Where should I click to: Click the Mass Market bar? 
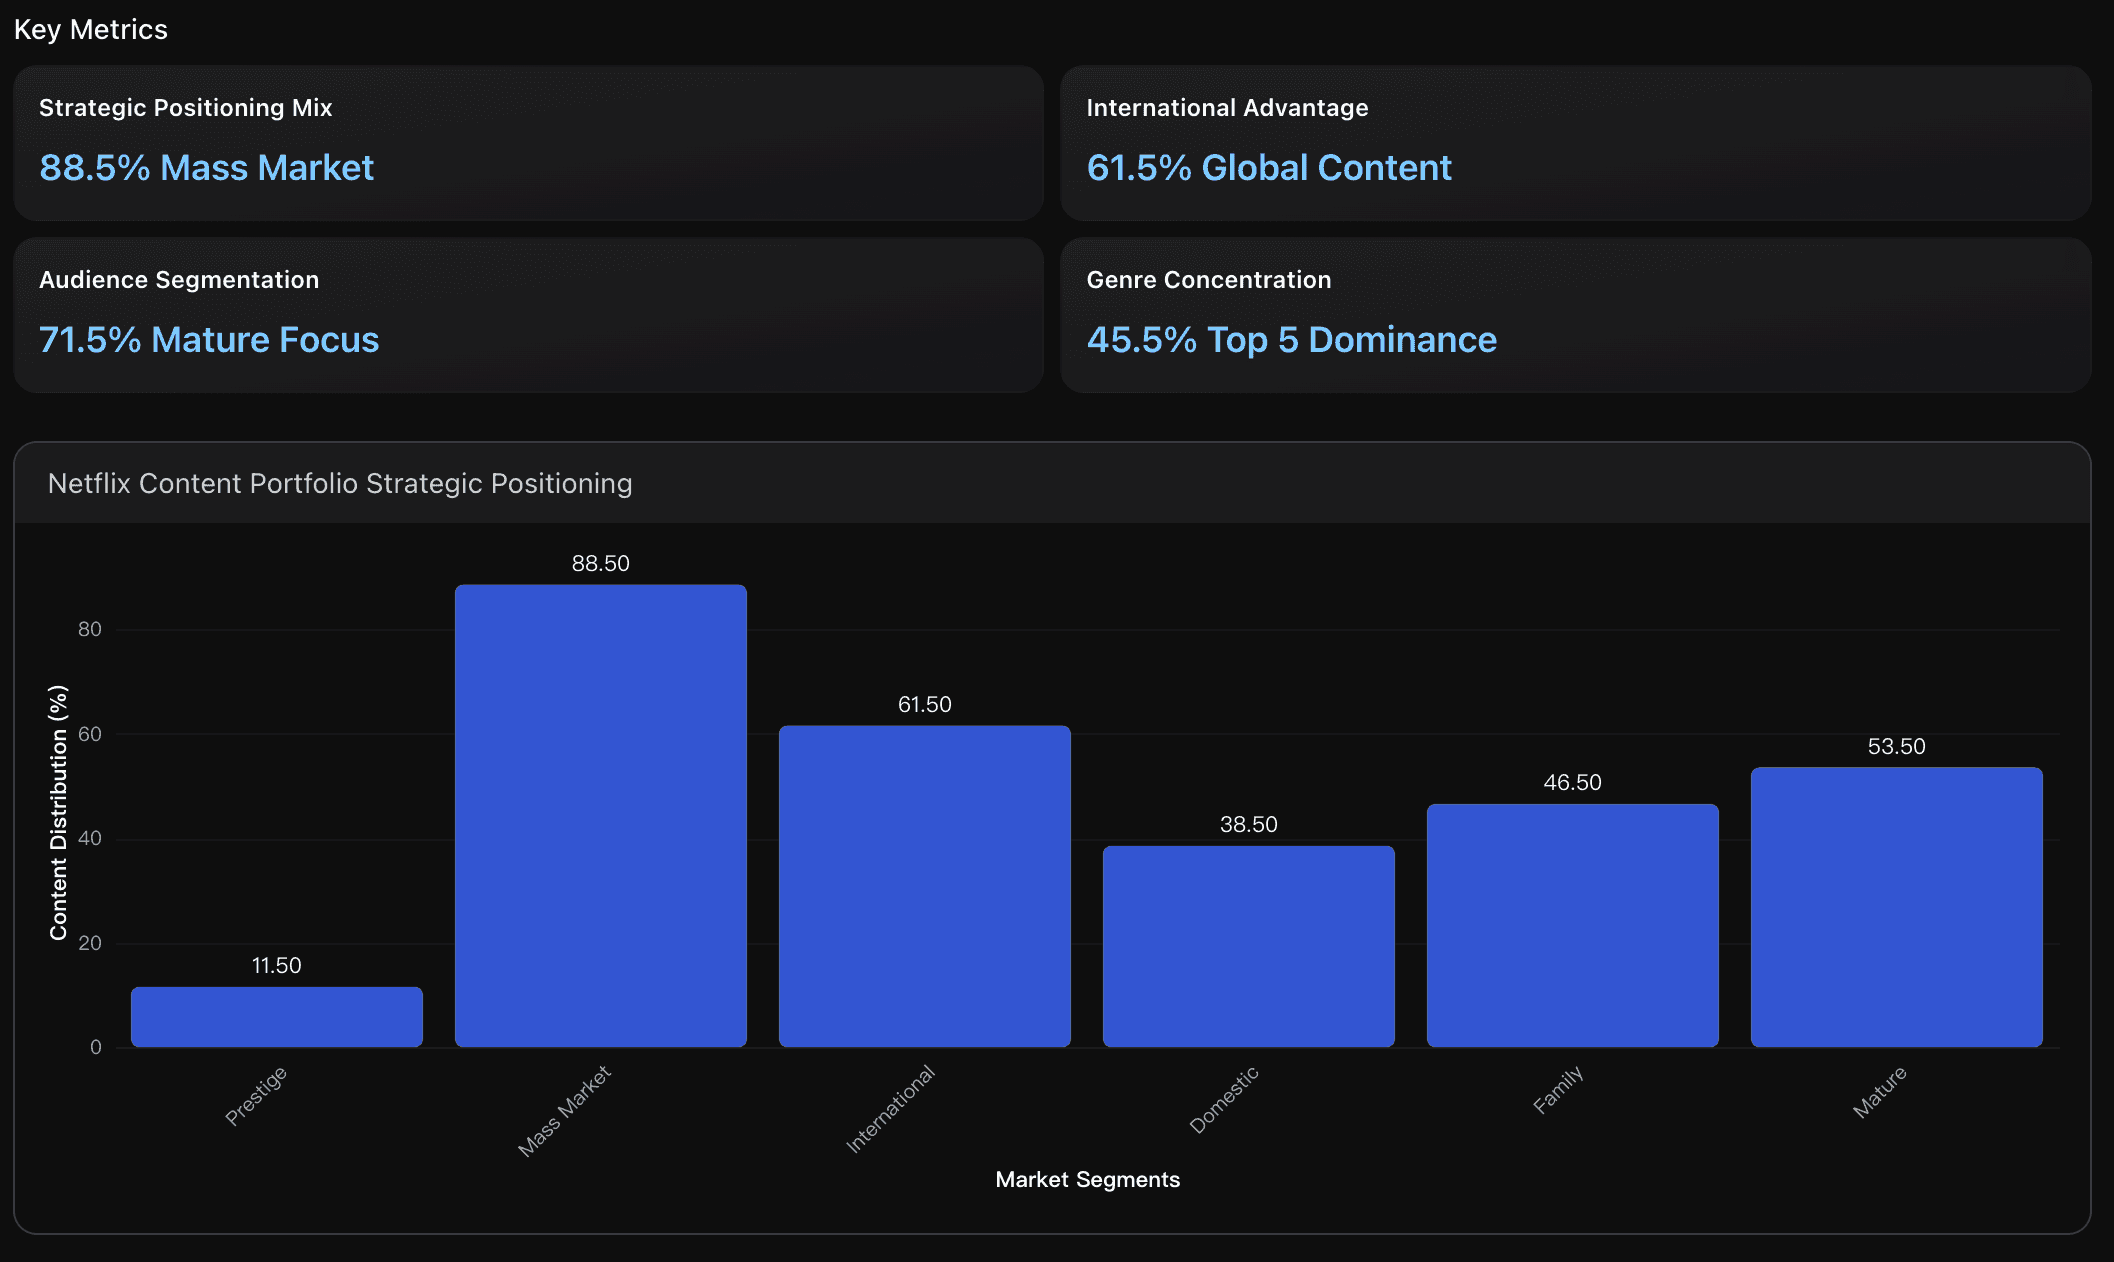600,815
